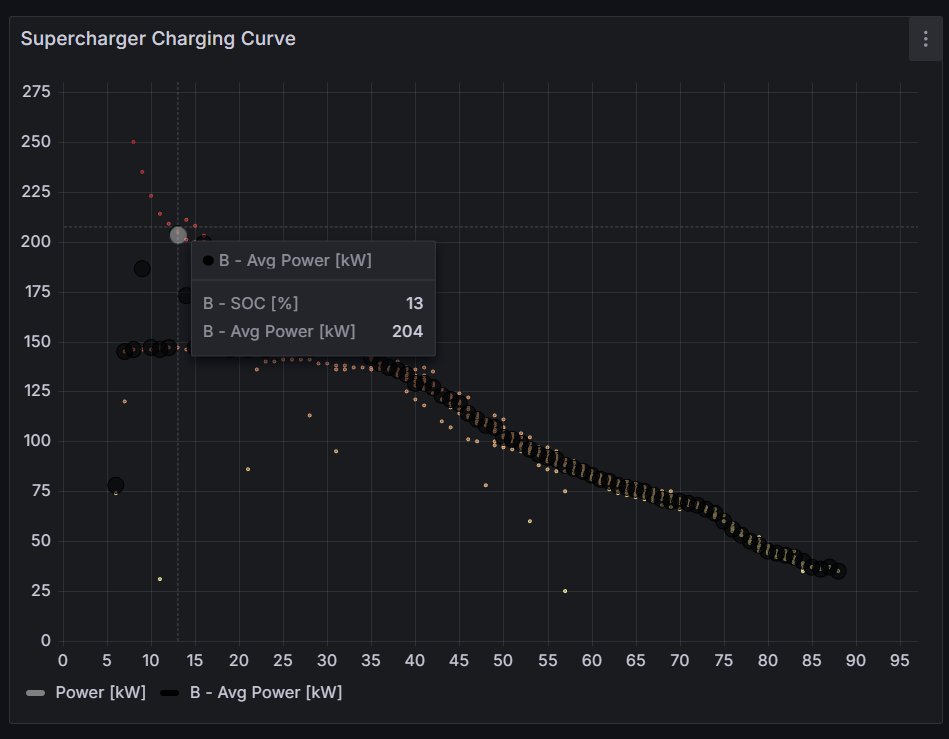The height and width of the screenshot is (739, 949).
Task: Click the X-axis label 35
Action: point(370,660)
